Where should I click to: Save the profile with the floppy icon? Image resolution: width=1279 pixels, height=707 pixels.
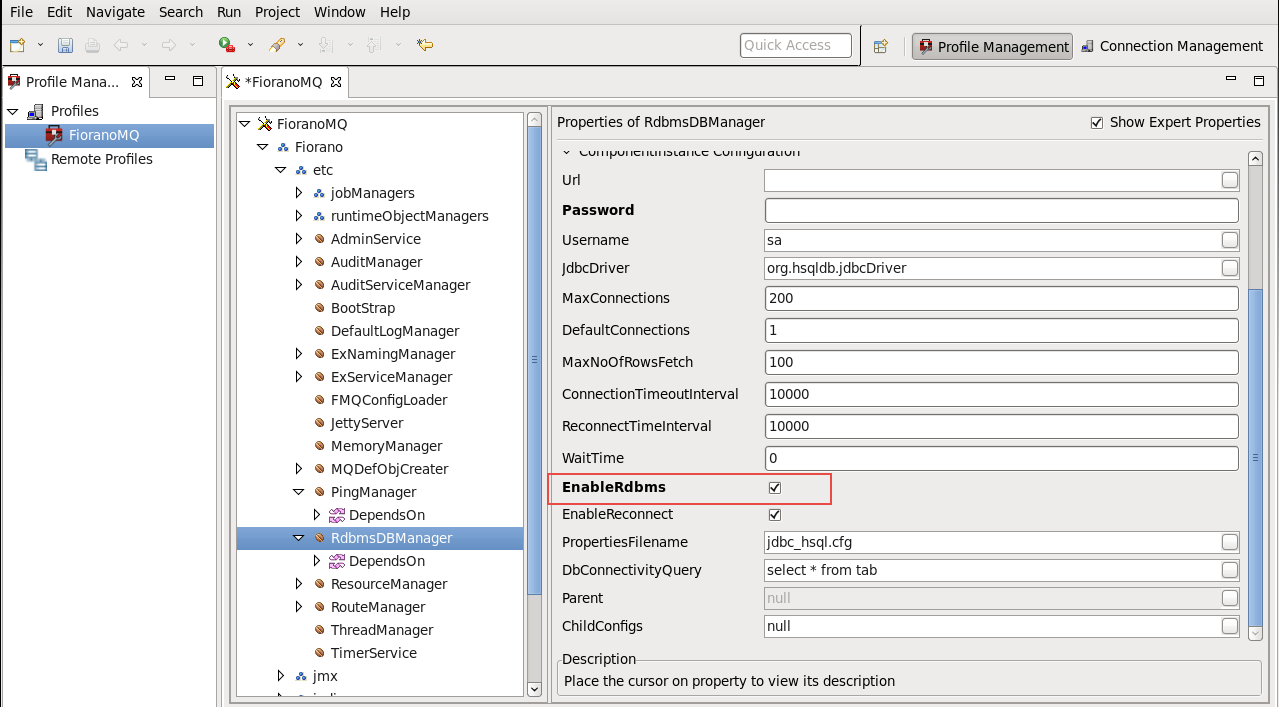[x=65, y=45]
